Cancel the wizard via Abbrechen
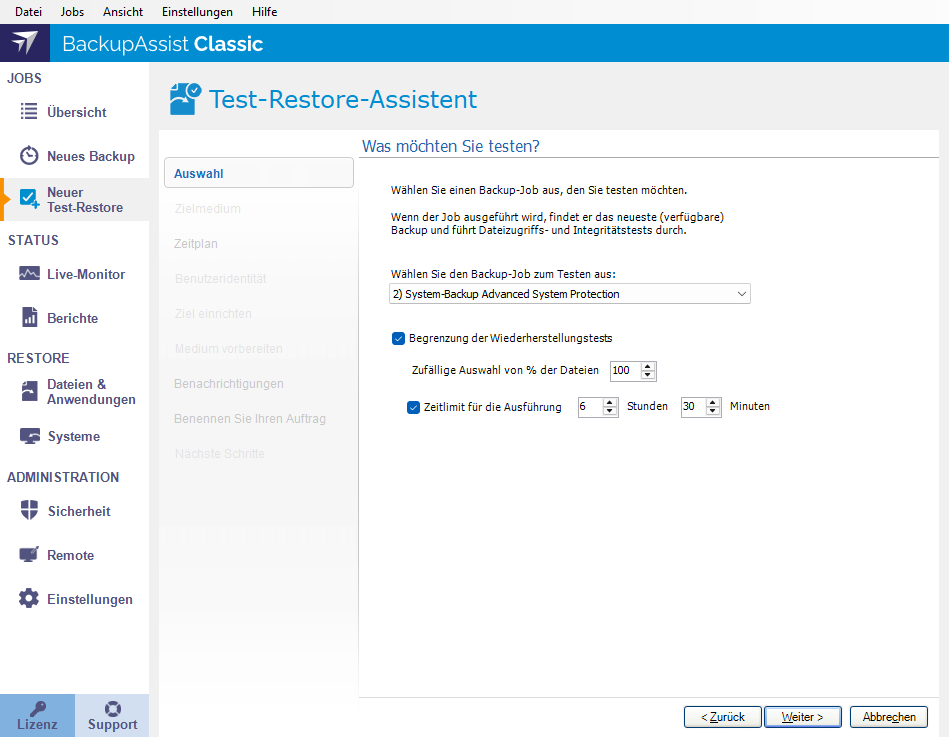This screenshot has width=949, height=737. (x=888, y=716)
